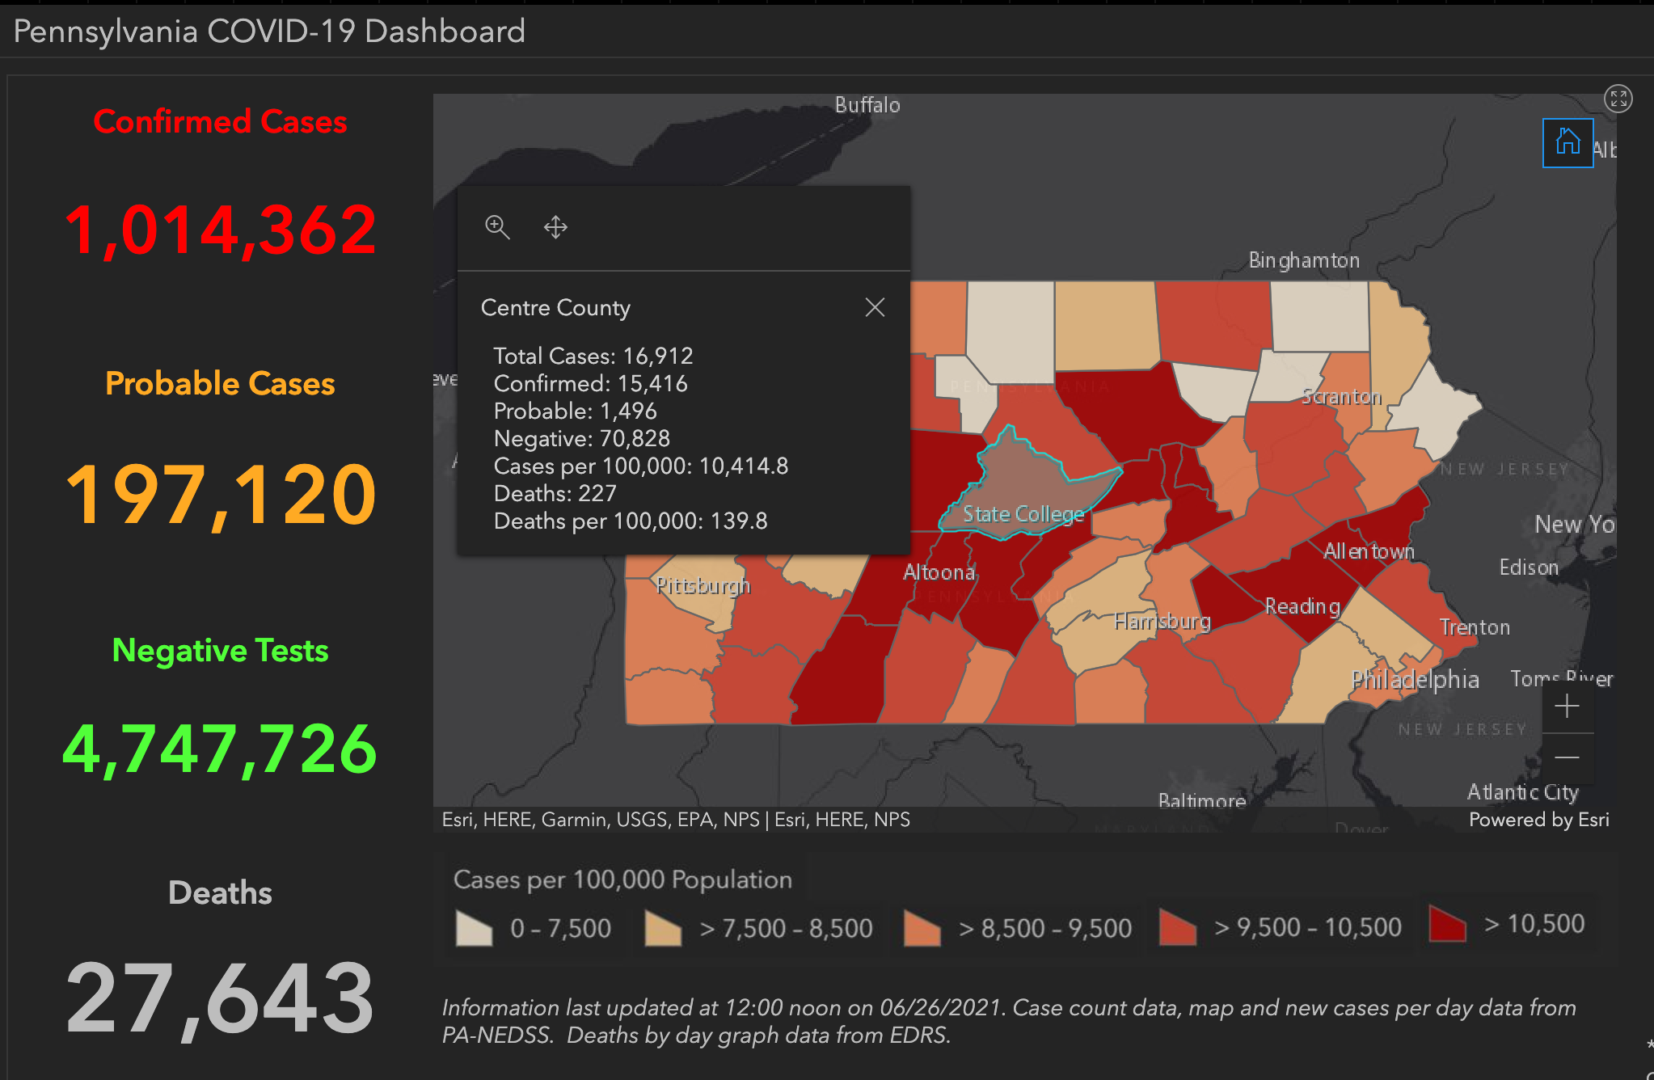Image resolution: width=1654 pixels, height=1080 pixels.
Task: Click the Confirmed Cases total figure
Action: (220, 228)
